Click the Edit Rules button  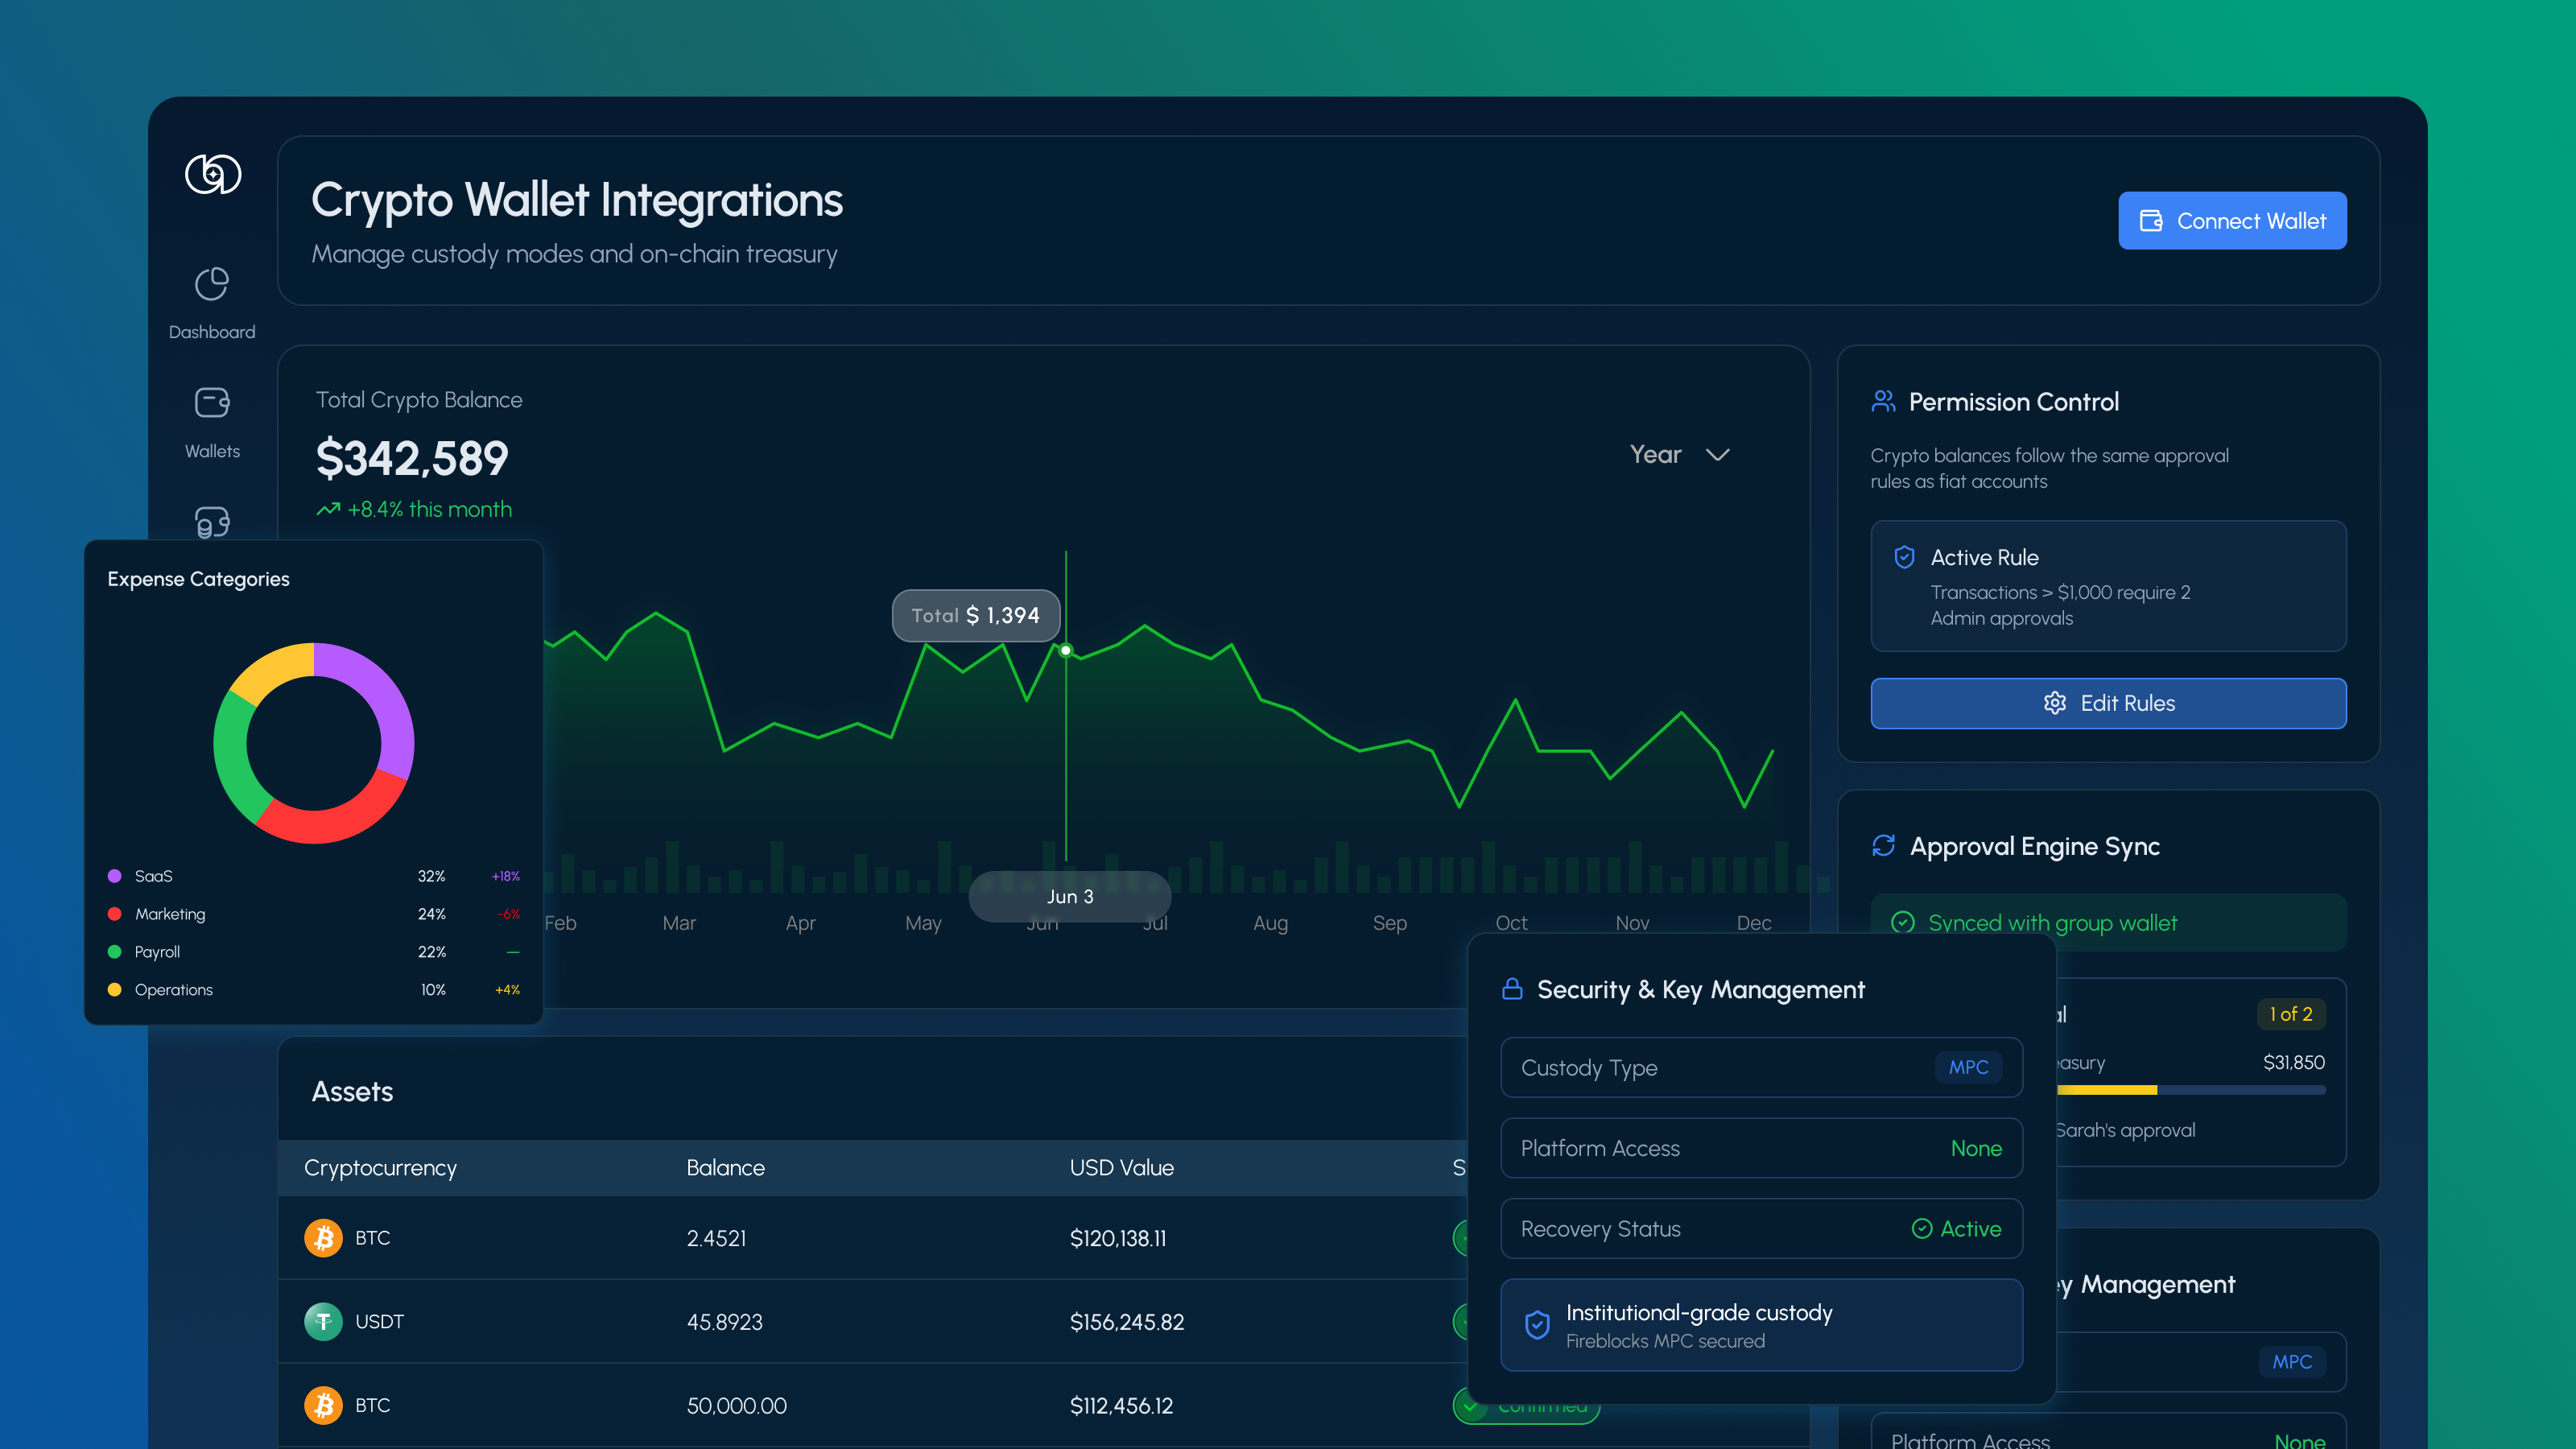pos(2108,703)
